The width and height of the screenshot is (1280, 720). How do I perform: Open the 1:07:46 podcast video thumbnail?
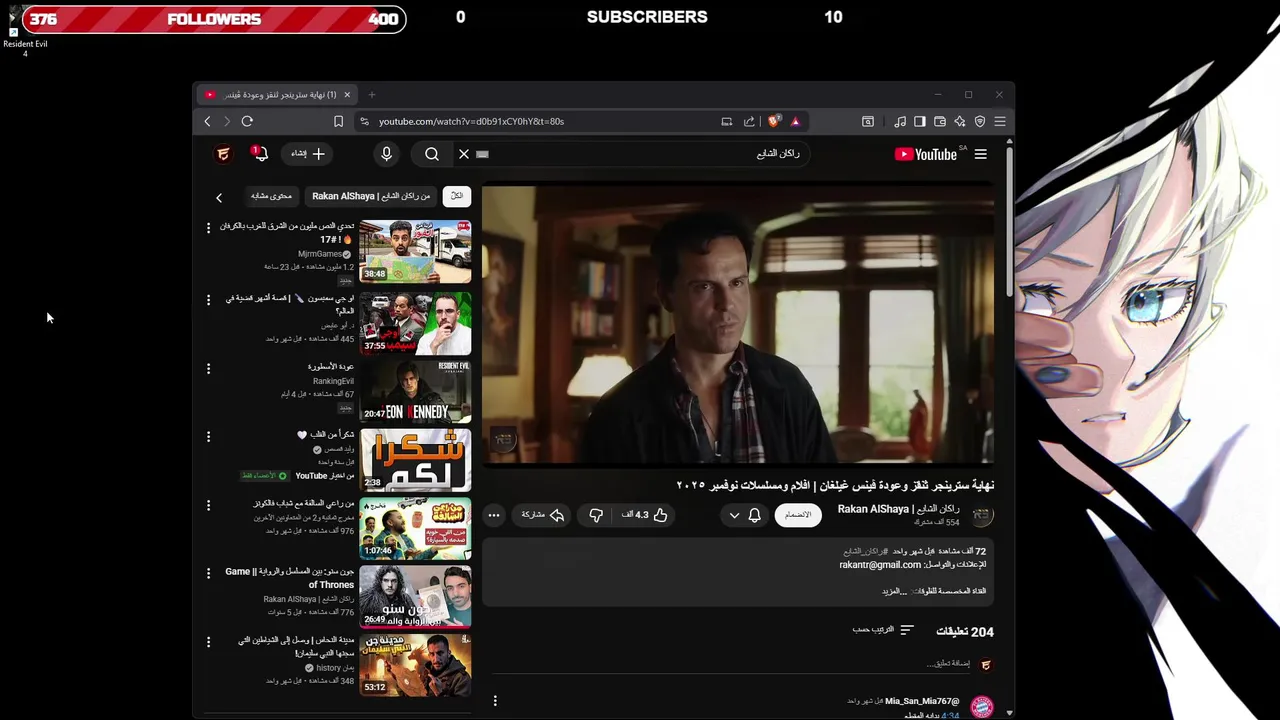pos(415,528)
